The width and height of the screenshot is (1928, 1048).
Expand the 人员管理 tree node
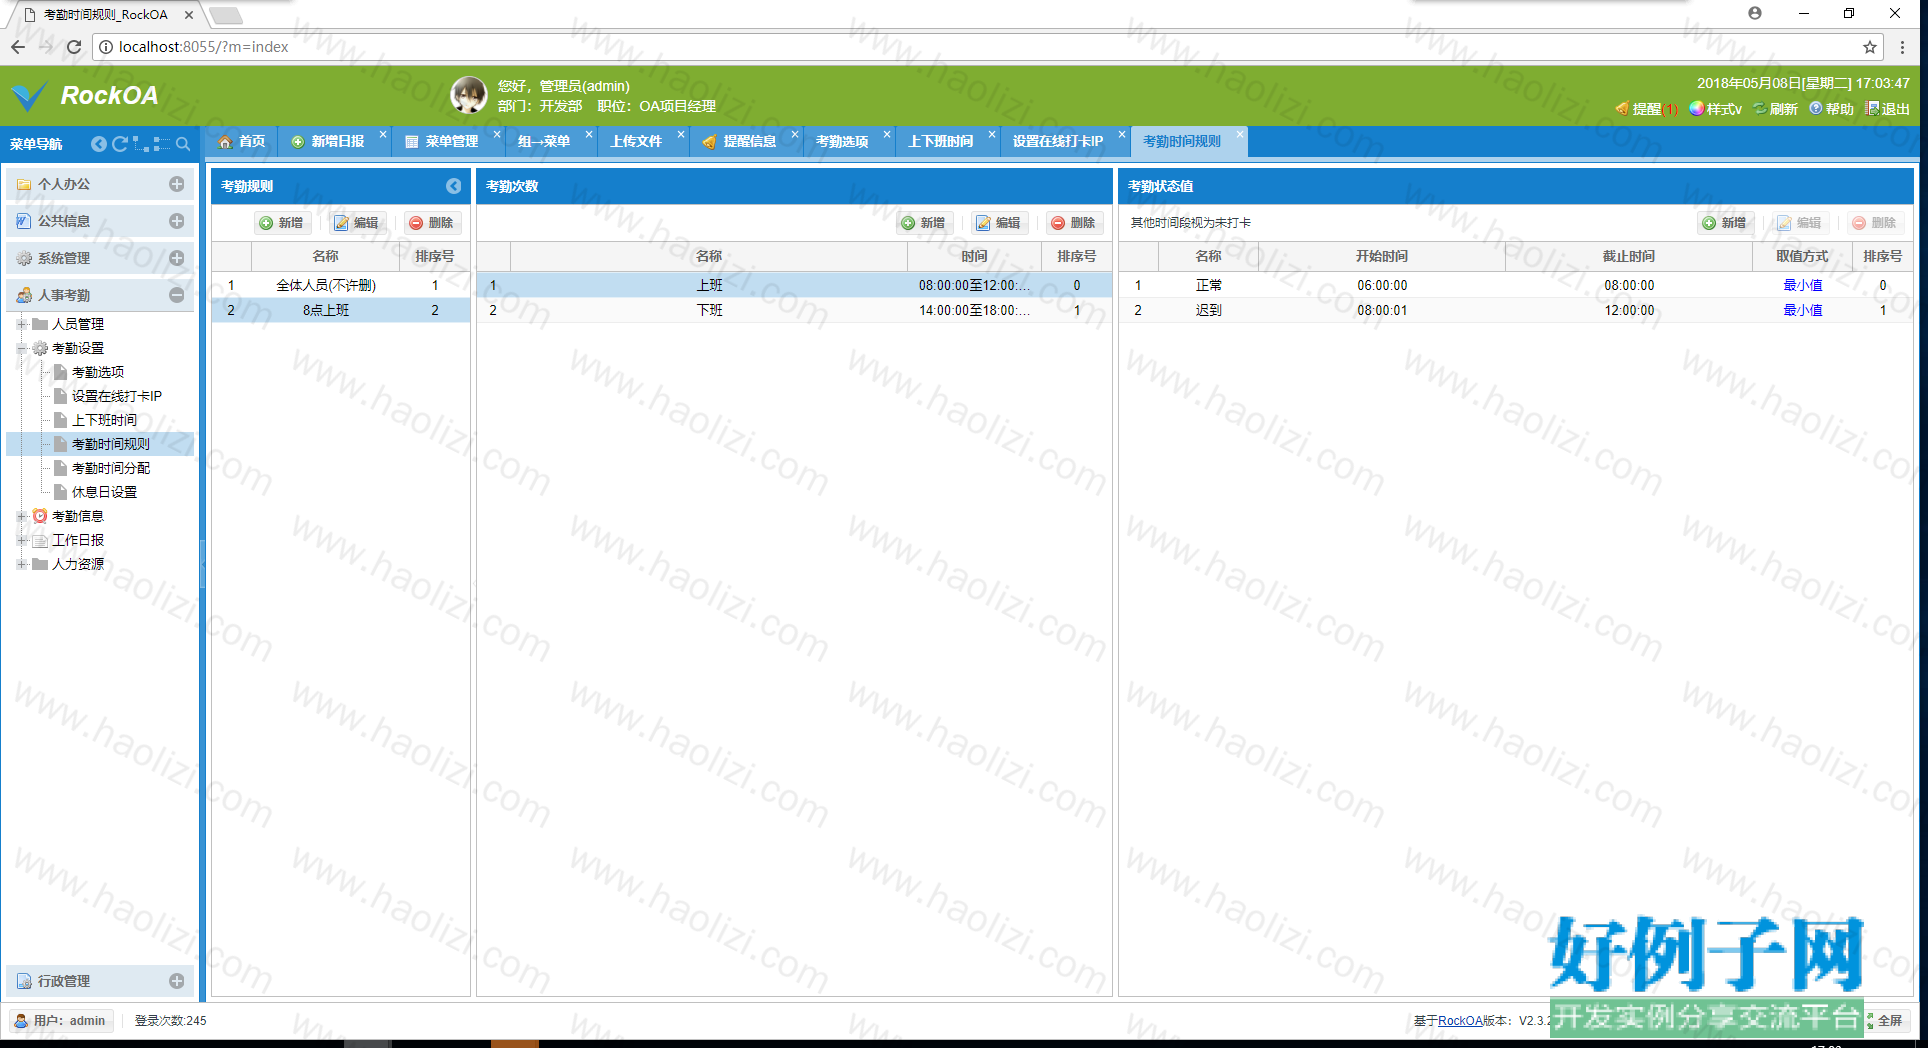pos(21,324)
